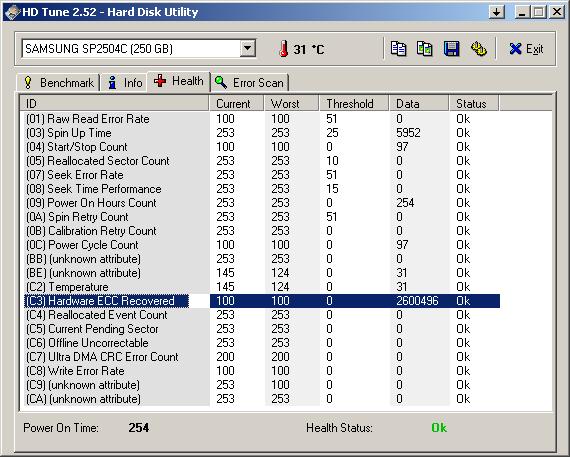
Task: Select the Ultra DMA CRC Error Count row
Action: (x=260, y=357)
